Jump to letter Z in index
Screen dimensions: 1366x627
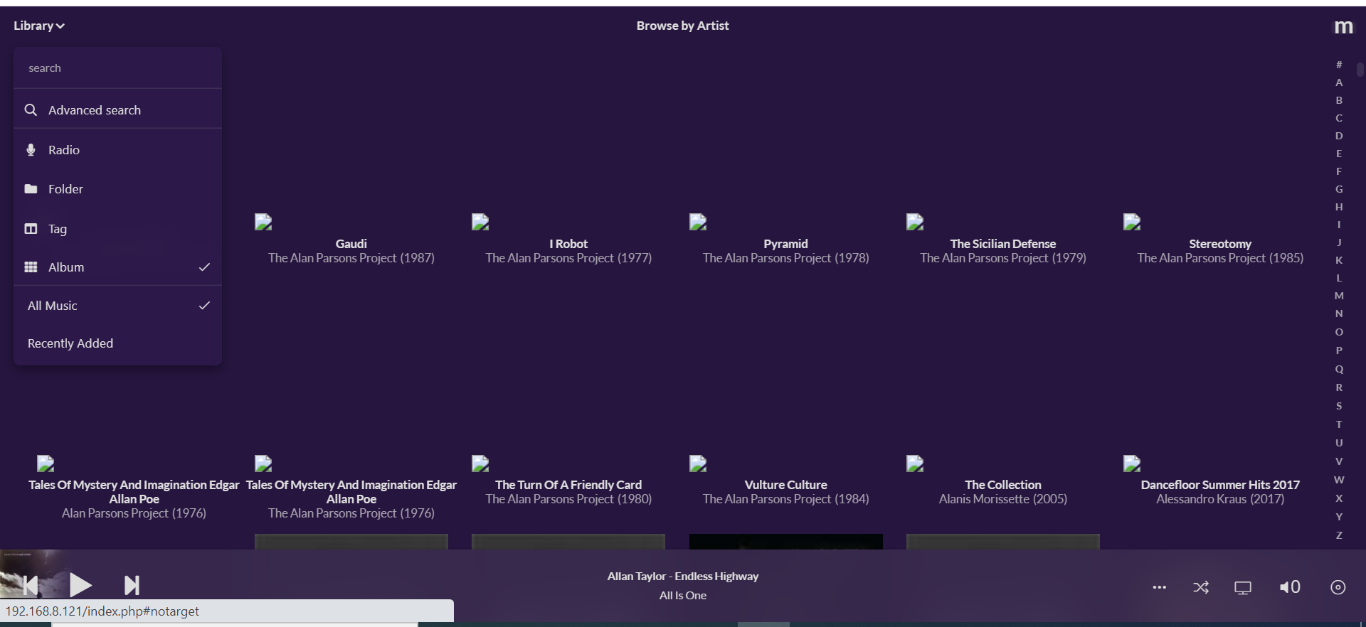(x=1339, y=535)
